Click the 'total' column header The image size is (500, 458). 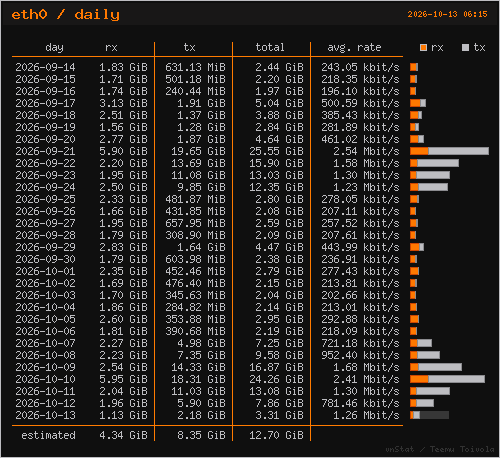270,47
